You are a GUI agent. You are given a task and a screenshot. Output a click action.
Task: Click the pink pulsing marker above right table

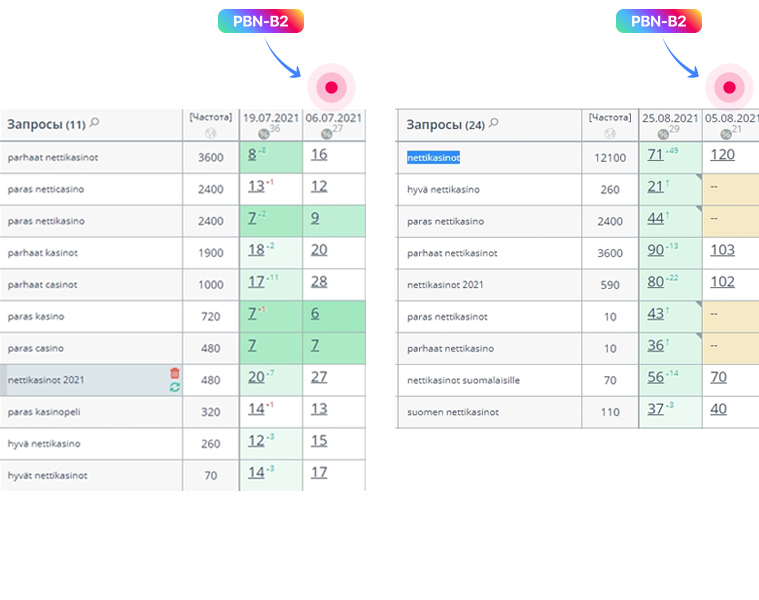(x=729, y=88)
